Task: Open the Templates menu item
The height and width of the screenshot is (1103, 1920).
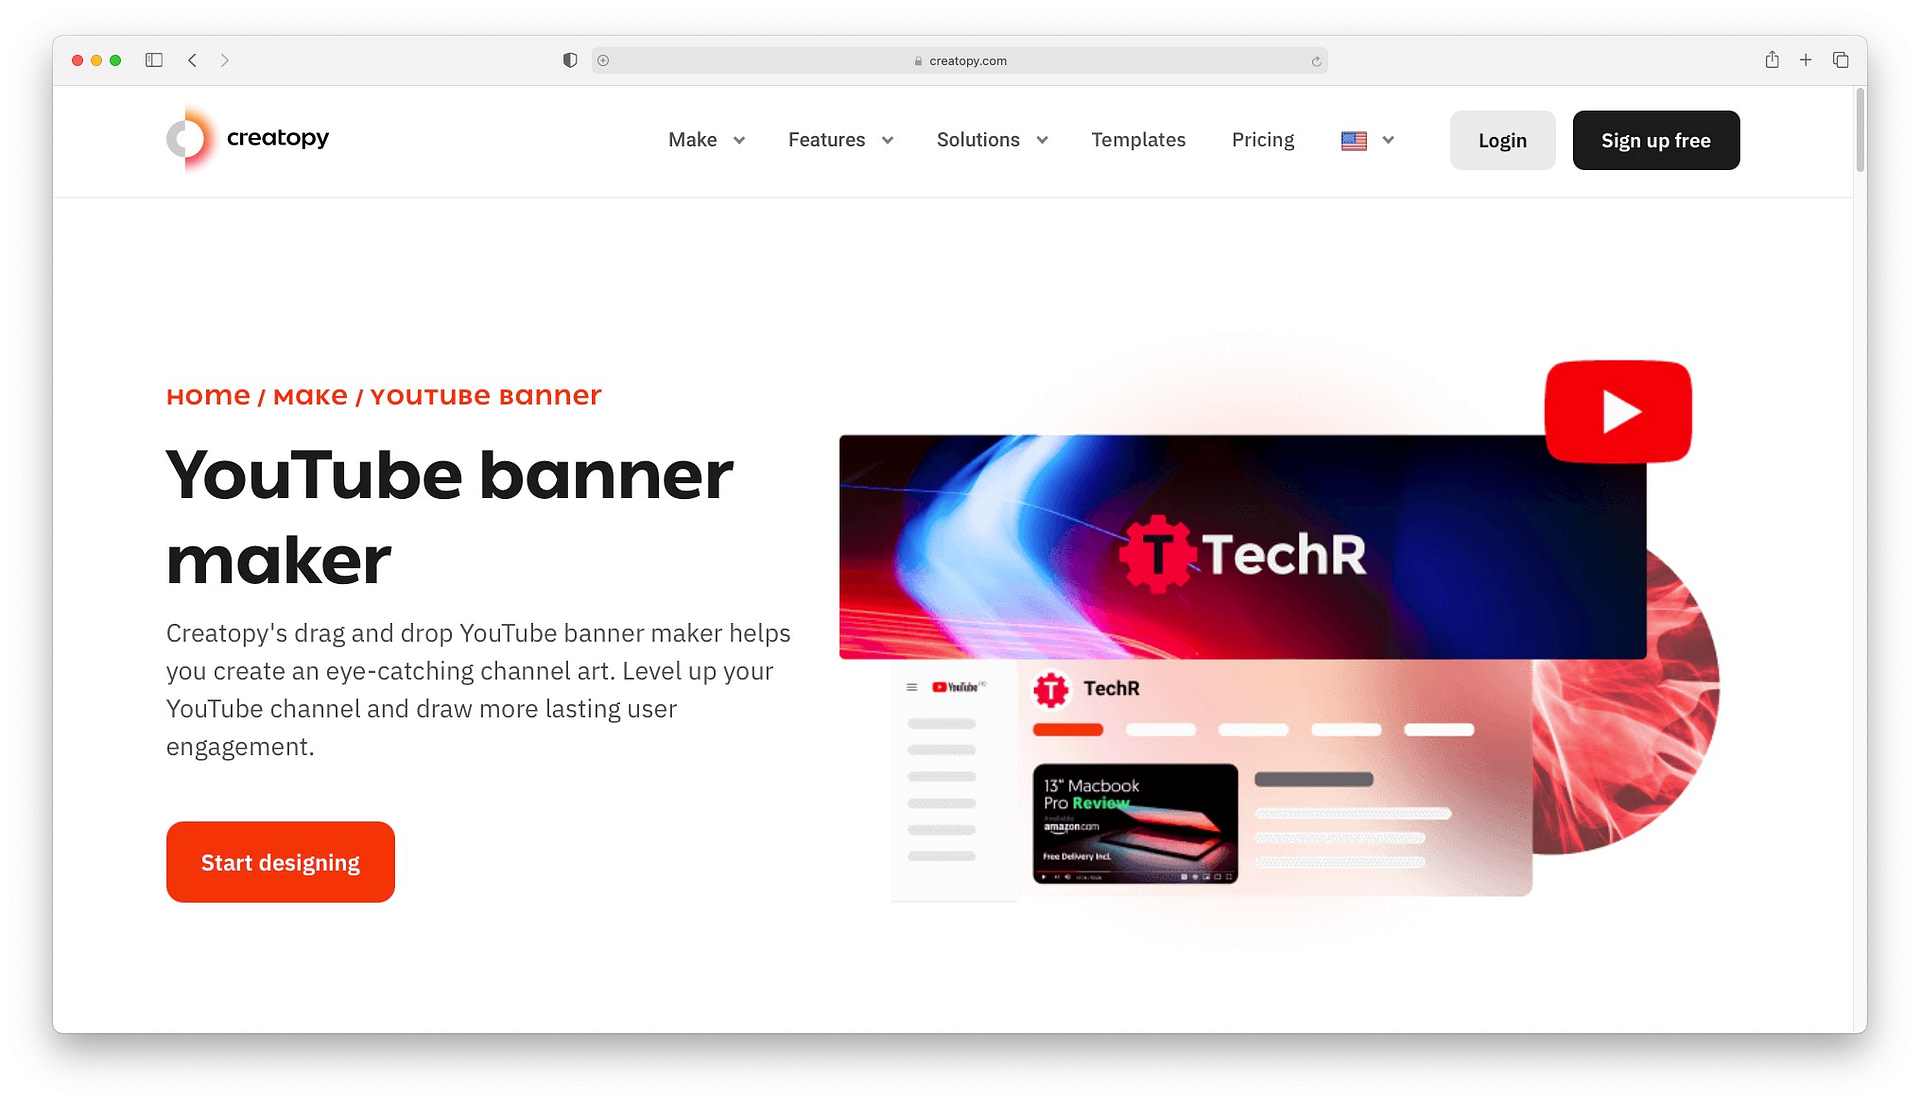Action: pos(1138,139)
